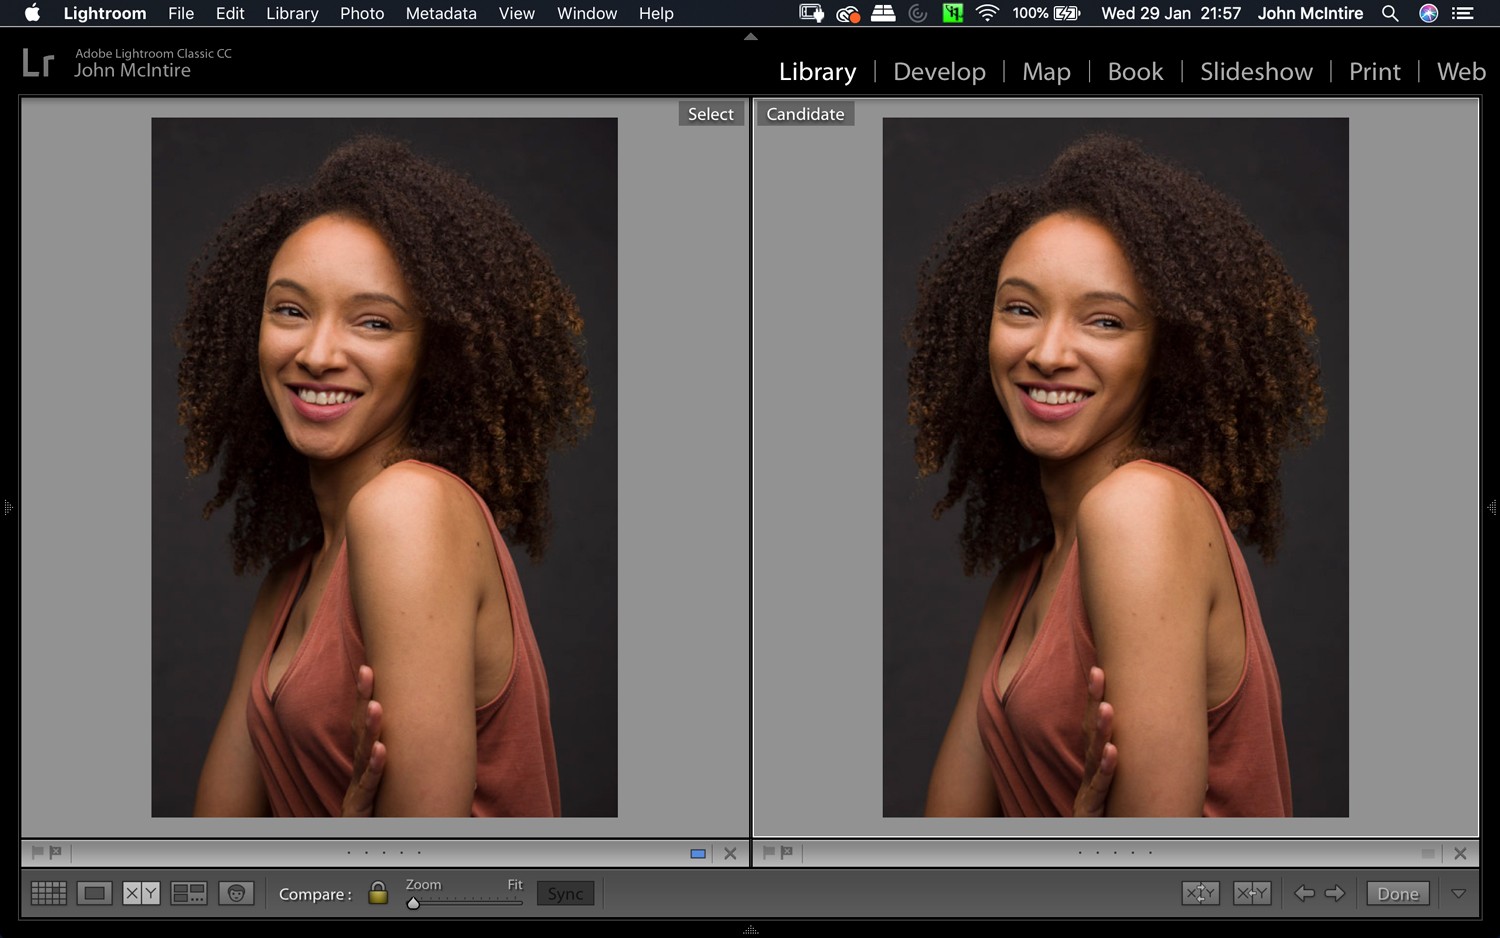Screen dimensions: 1500x938
Task: Adjust the Zoom slider handle
Action: point(414,902)
